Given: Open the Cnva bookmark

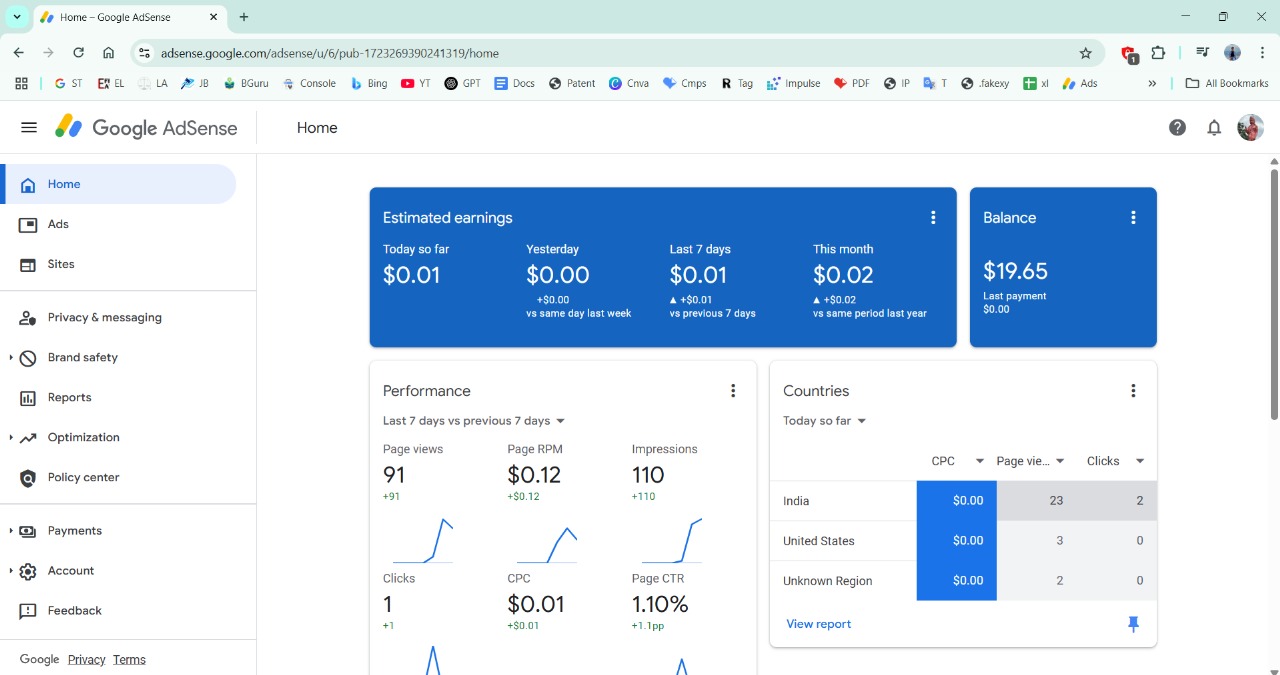Looking at the screenshot, I should 629,84.
